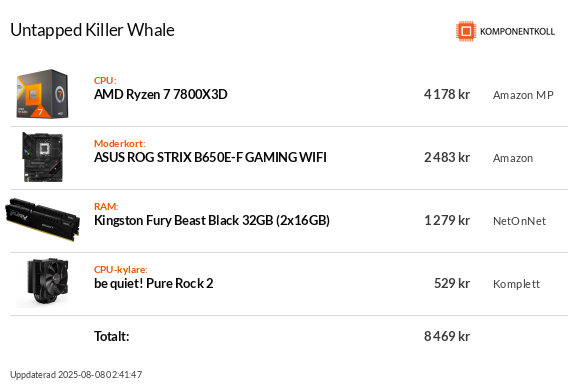
Task: Visit the Komplett store link
Action: point(516,284)
